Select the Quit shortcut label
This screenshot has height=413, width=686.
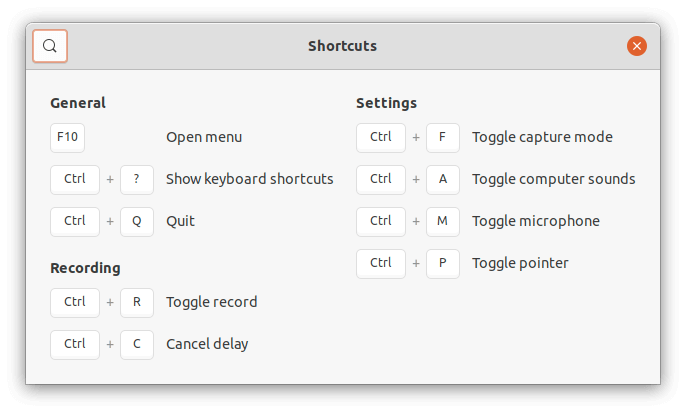(x=180, y=221)
